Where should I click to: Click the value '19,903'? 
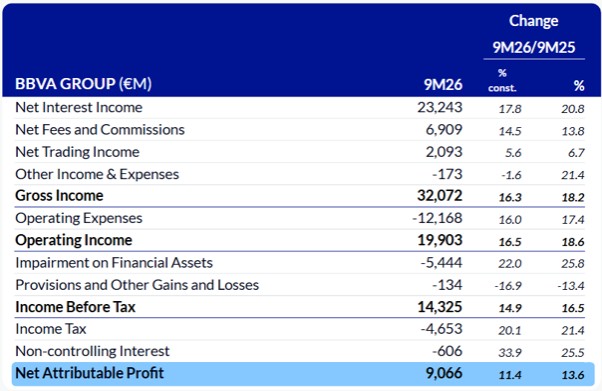click(x=440, y=240)
